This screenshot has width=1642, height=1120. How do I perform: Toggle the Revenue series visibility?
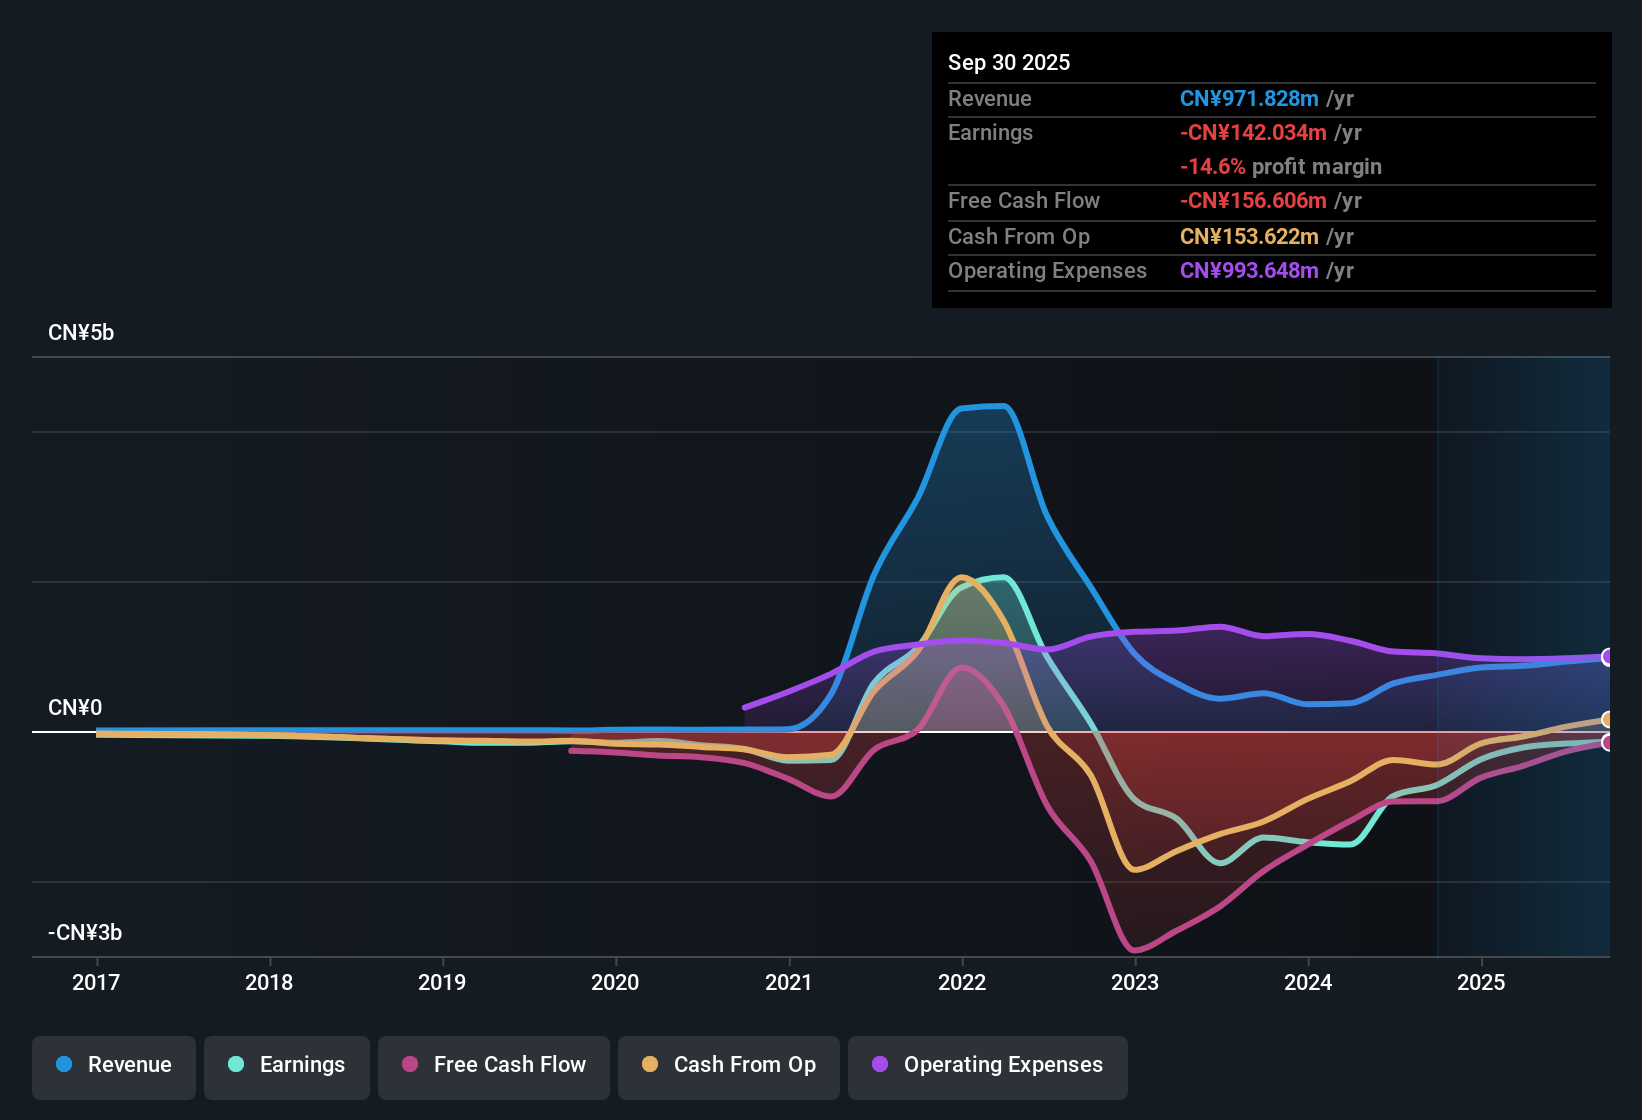point(113,1065)
